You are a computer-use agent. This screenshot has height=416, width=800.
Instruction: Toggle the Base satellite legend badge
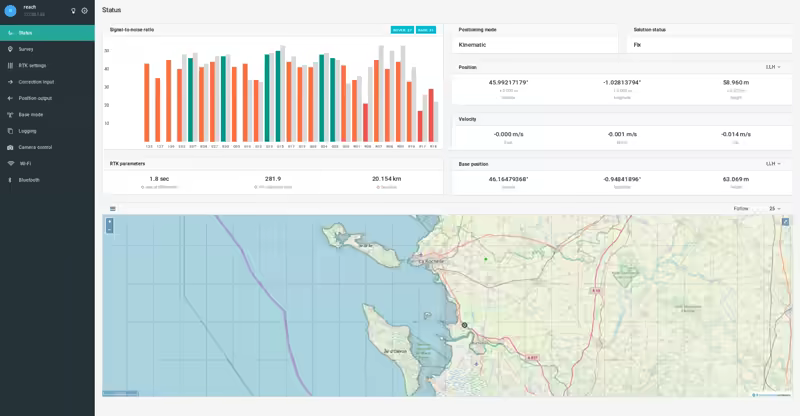pyautogui.click(x=426, y=30)
